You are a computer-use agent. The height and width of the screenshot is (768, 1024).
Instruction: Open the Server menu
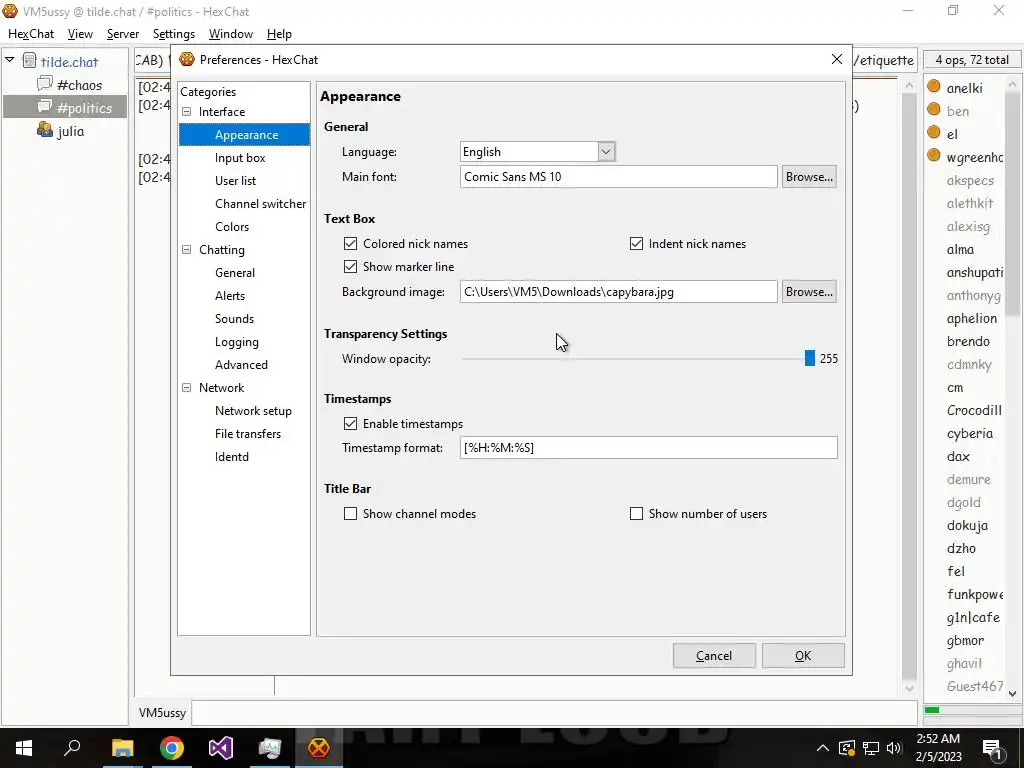(123, 34)
